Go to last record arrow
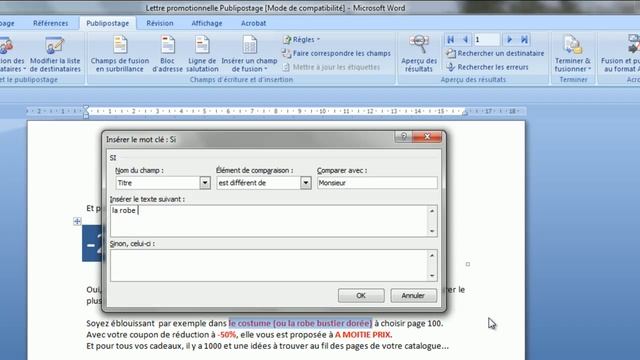Viewport: 640px width, 360px height. 524,40
